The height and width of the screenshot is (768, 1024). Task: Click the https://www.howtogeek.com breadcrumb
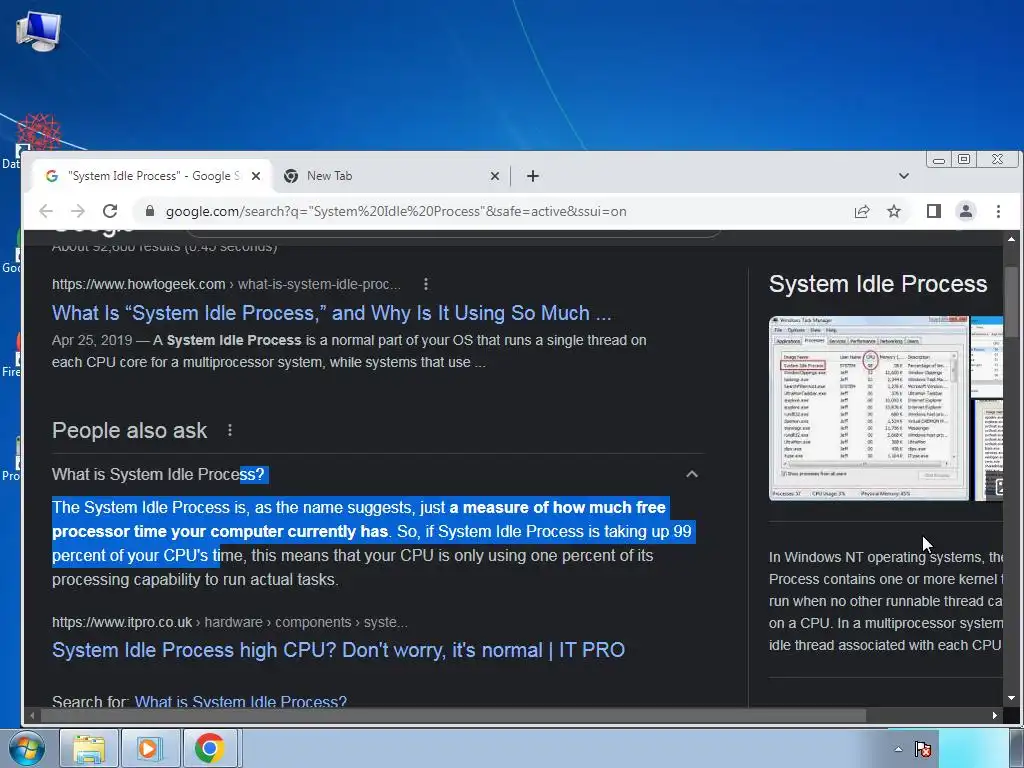138,284
